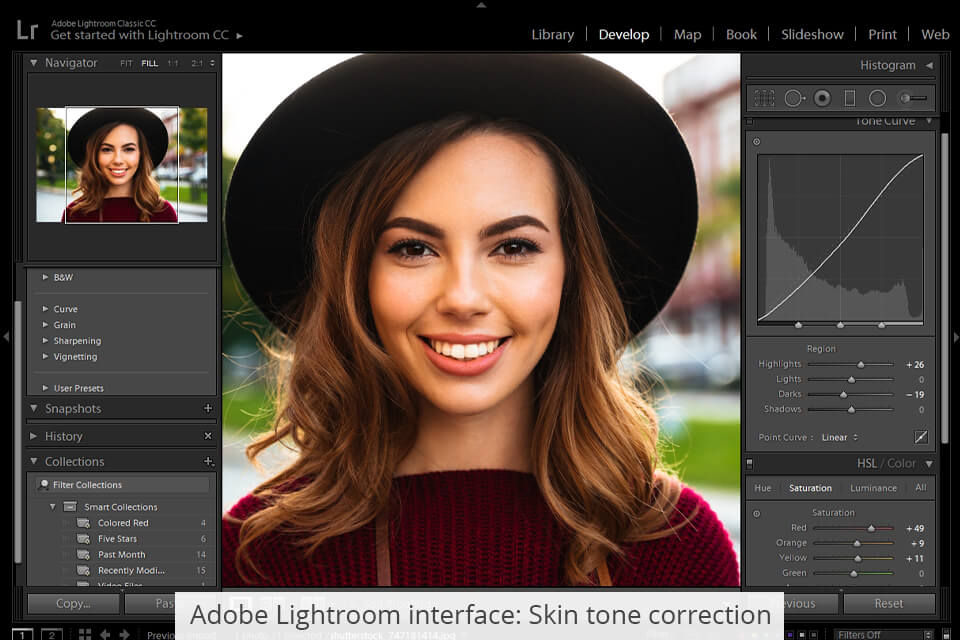Image resolution: width=960 pixels, height=640 pixels.
Task: Select the Adjustment Brush tool
Action: (x=913, y=98)
